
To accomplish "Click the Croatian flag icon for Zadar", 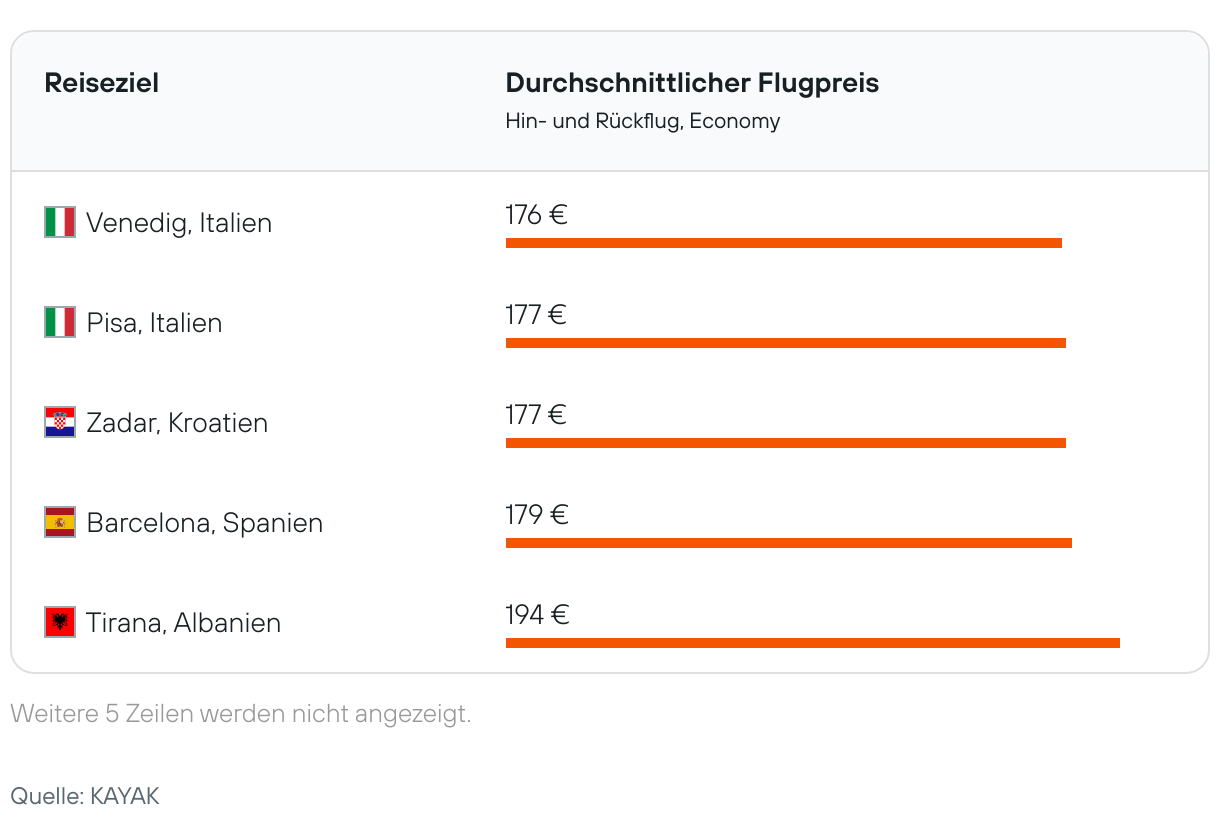I will [60, 422].
